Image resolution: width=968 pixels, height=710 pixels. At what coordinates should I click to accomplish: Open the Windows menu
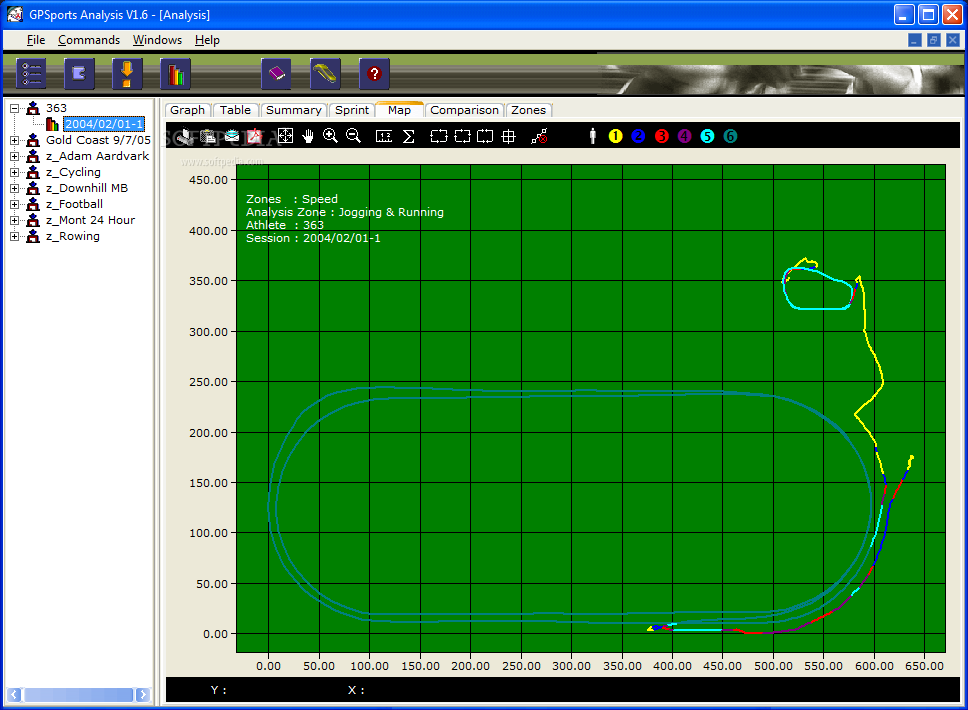(x=157, y=40)
